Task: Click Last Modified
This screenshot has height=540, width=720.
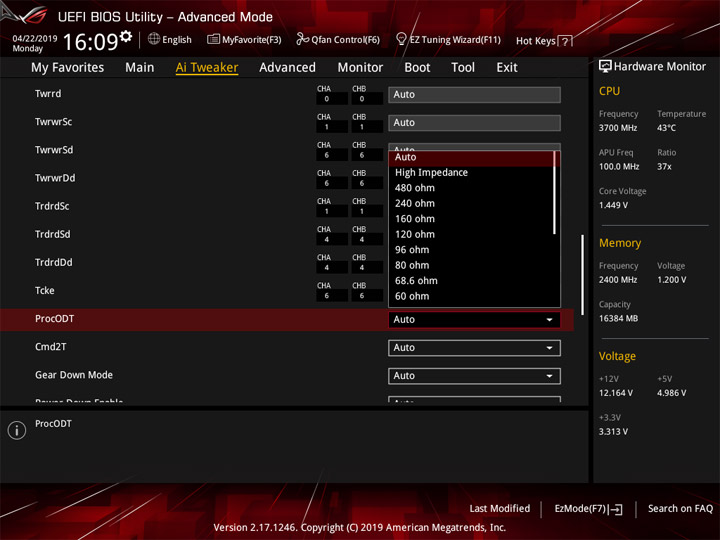Action: click(500, 509)
